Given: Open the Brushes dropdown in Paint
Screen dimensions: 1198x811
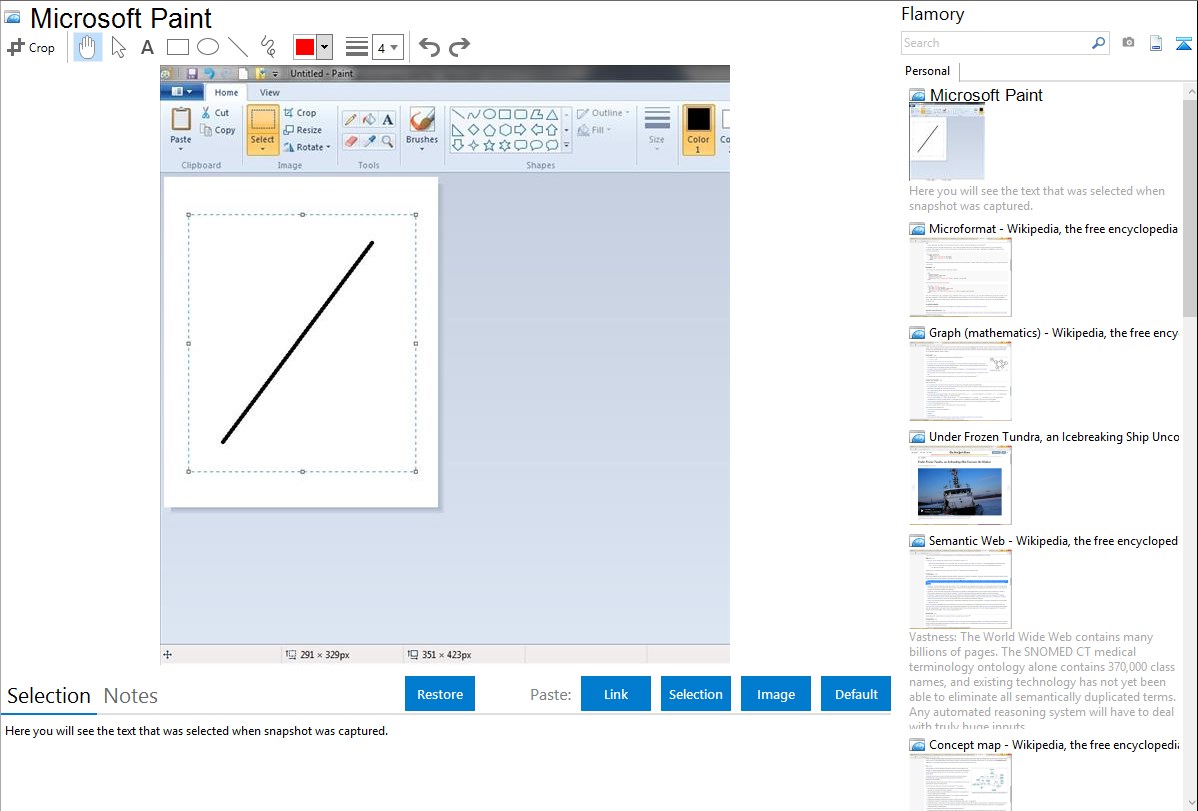Looking at the screenshot, I should pyautogui.click(x=422, y=128).
